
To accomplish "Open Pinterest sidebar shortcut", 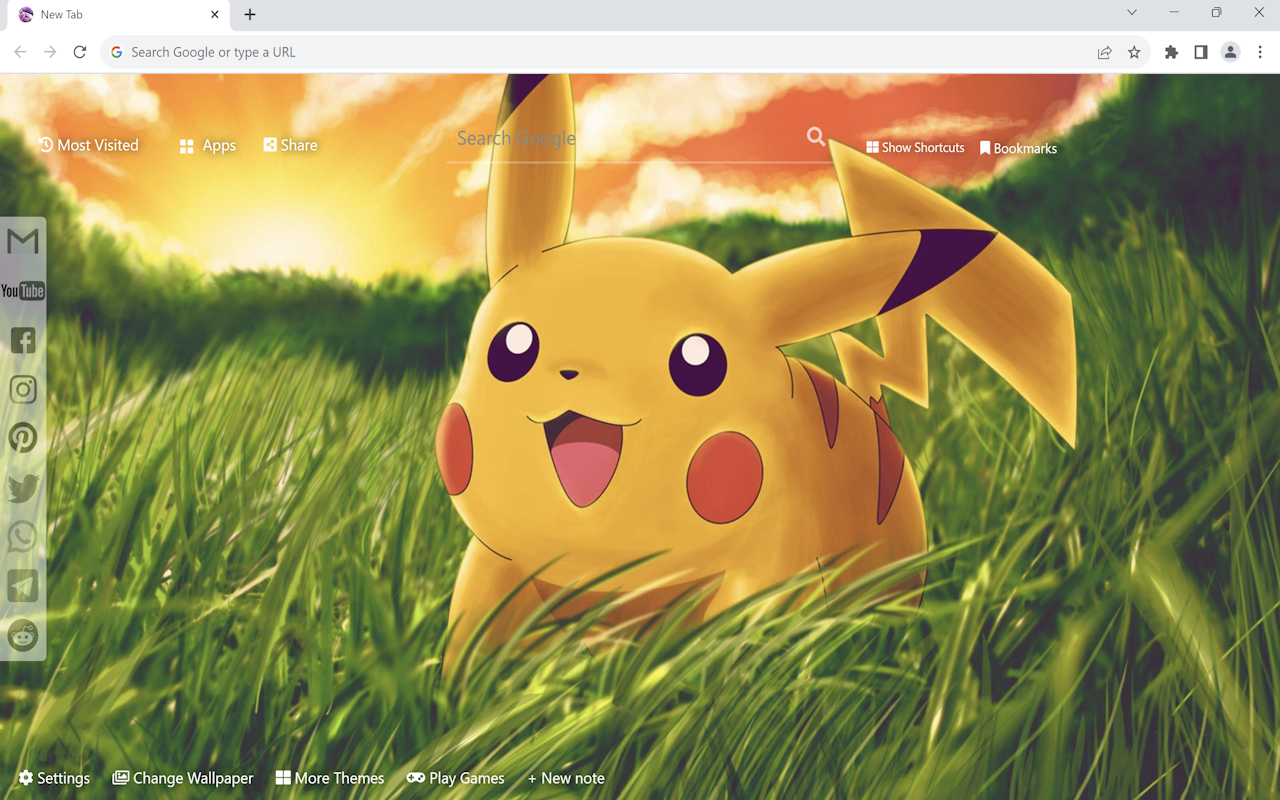I will click(x=23, y=438).
